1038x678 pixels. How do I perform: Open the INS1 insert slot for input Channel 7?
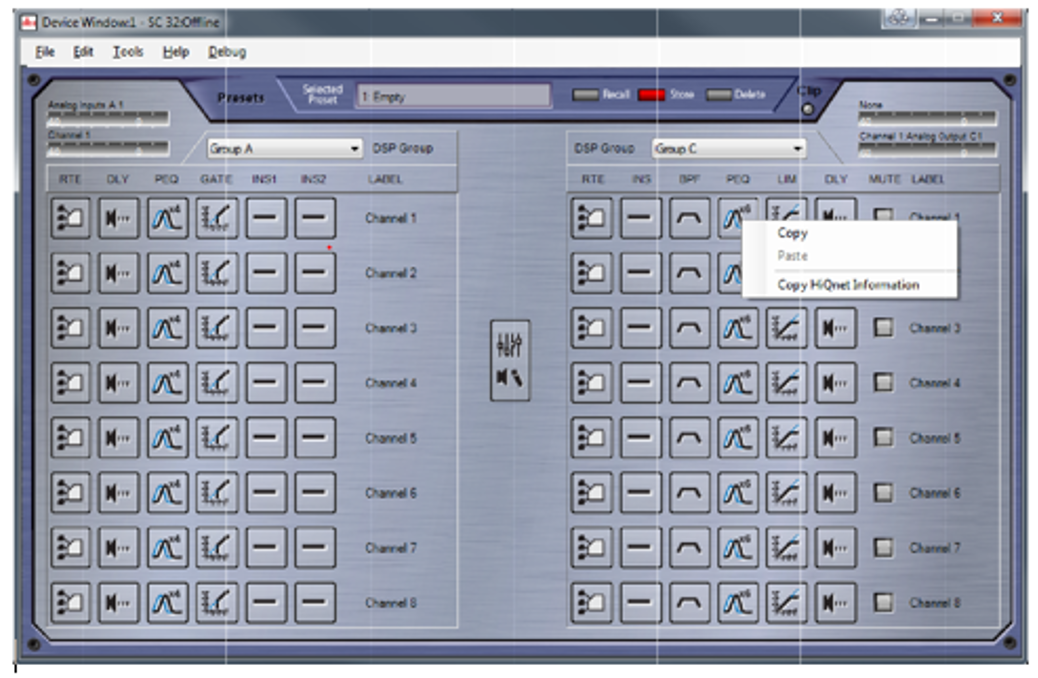(266, 548)
